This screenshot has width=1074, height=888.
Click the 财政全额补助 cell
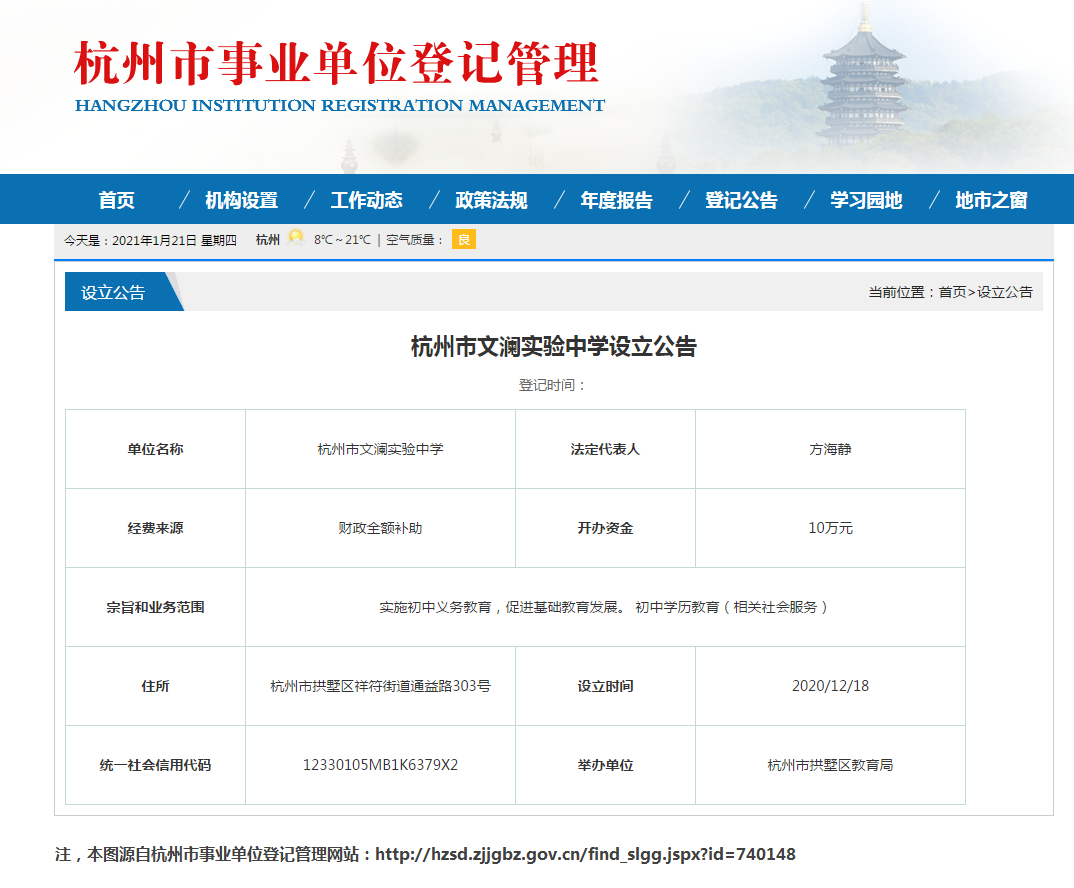(x=380, y=528)
